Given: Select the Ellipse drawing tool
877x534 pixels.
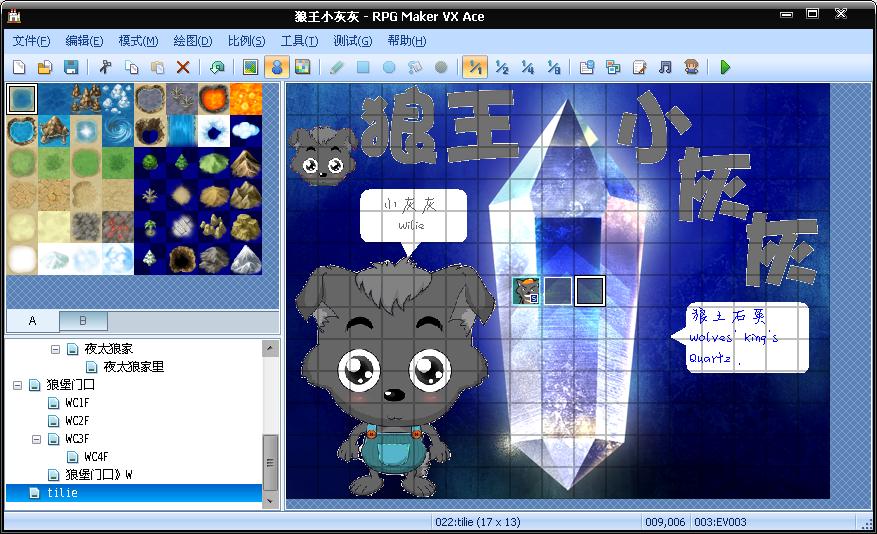Looking at the screenshot, I should pos(389,67).
